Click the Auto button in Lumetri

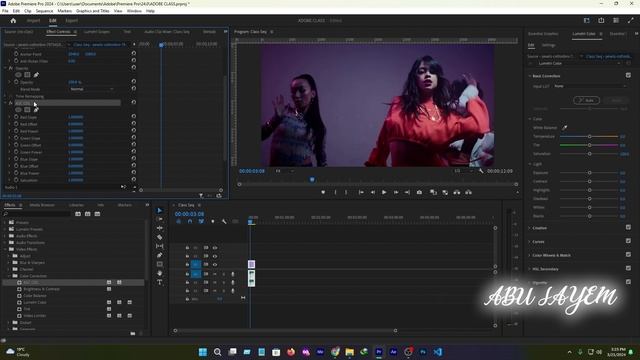coord(587,100)
